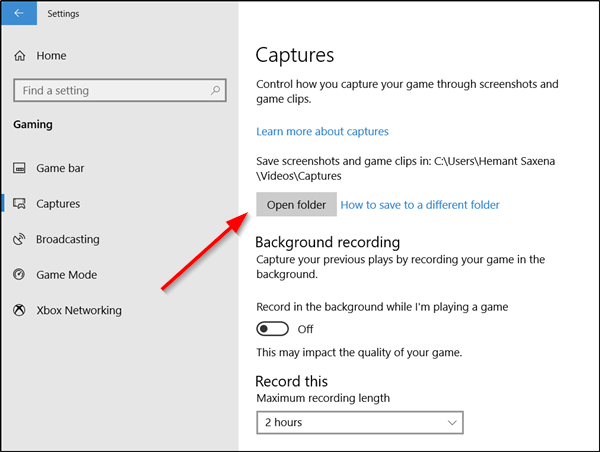Open the 'Learn more about captures' link
The image size is (600, 452).
322,131
